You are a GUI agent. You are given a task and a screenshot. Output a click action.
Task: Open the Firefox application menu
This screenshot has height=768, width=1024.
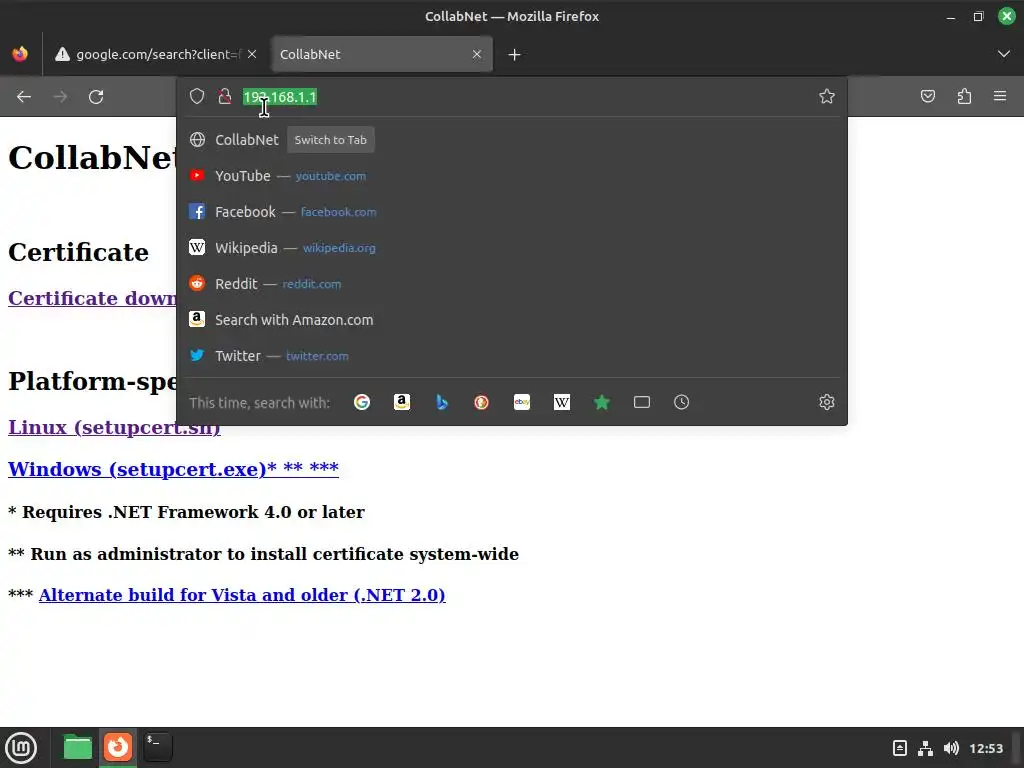click(1000, 97)
